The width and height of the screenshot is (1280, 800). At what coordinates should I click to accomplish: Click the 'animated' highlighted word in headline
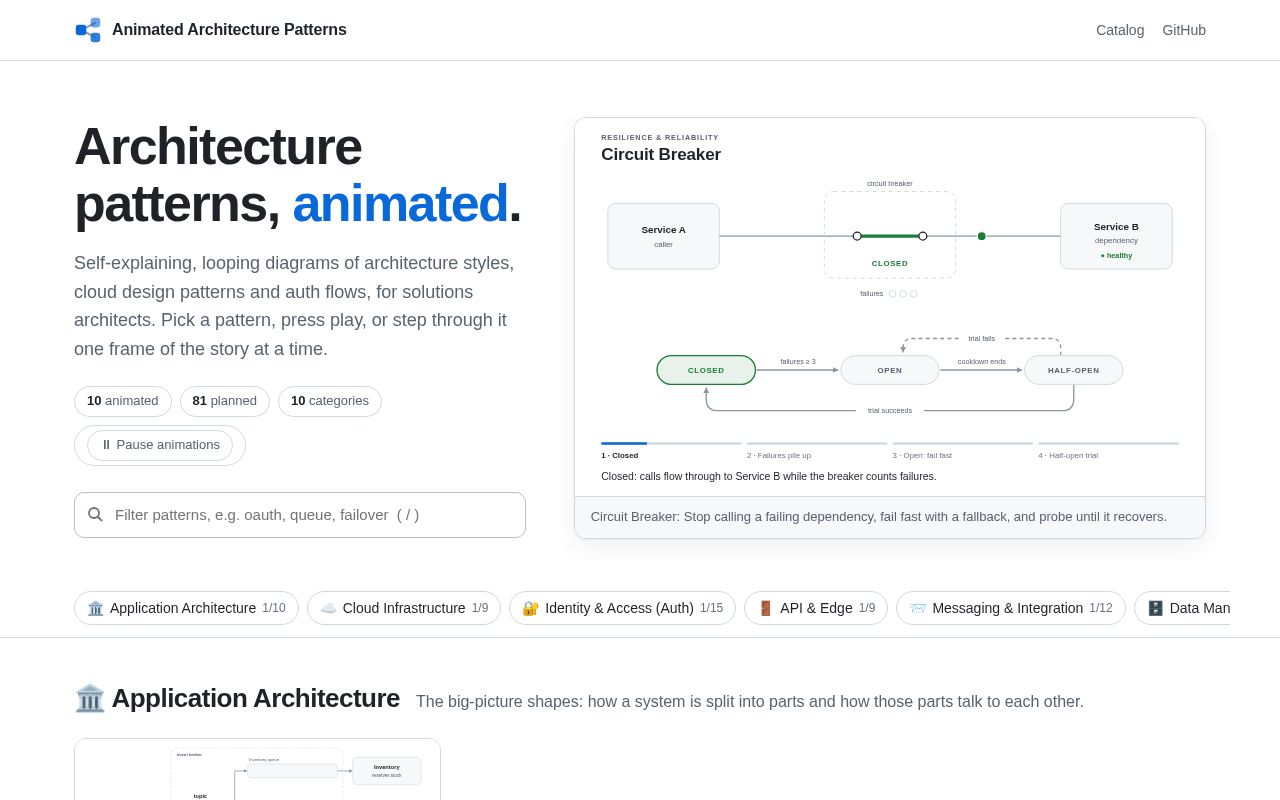400,203
